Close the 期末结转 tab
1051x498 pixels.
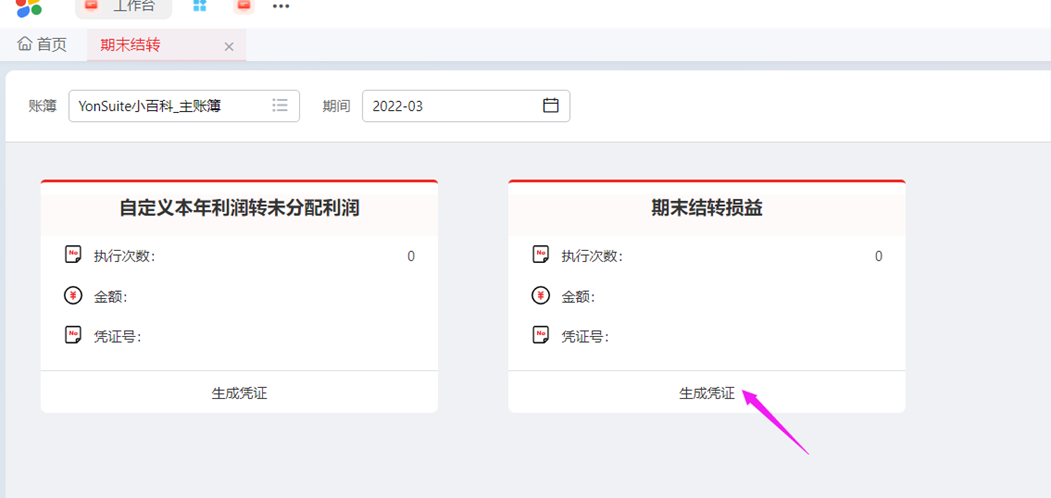click(229, 46)
